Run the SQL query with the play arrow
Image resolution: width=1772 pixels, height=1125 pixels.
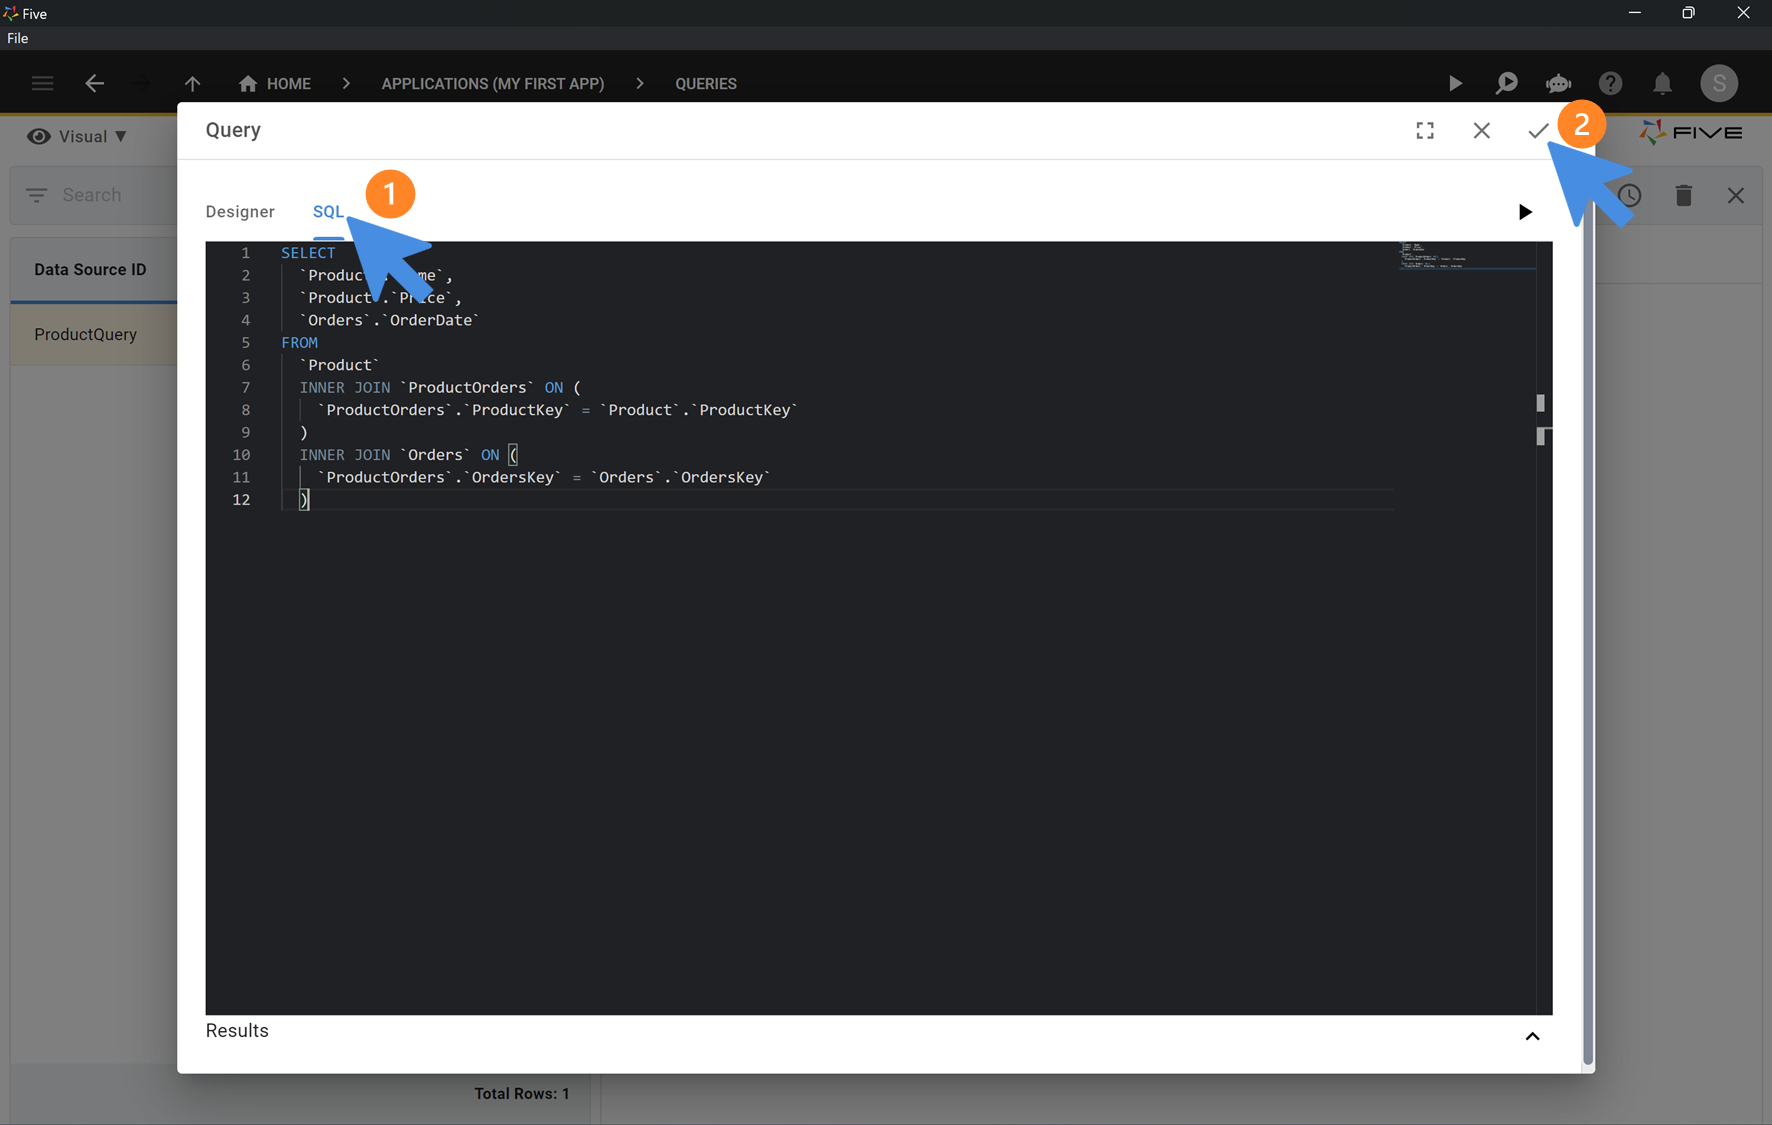pos(1525,211)
